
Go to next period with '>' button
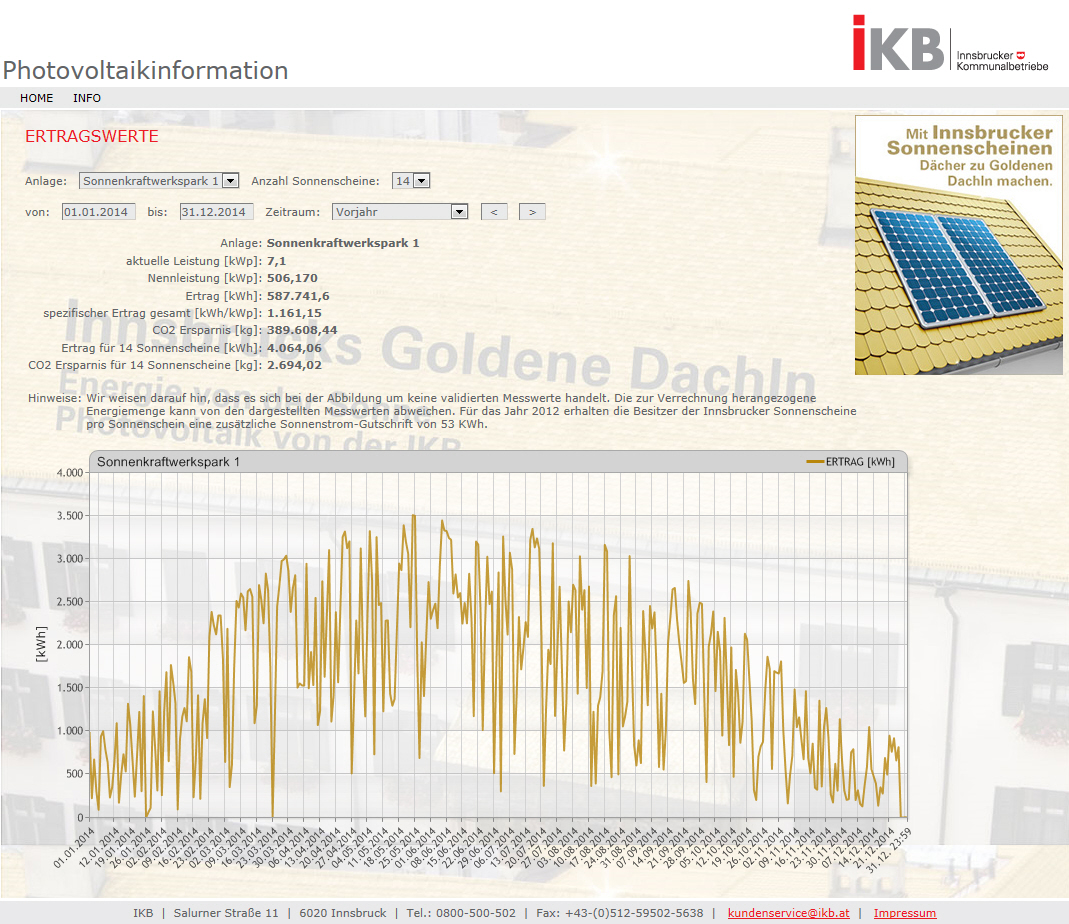click(x=532, y=212)
